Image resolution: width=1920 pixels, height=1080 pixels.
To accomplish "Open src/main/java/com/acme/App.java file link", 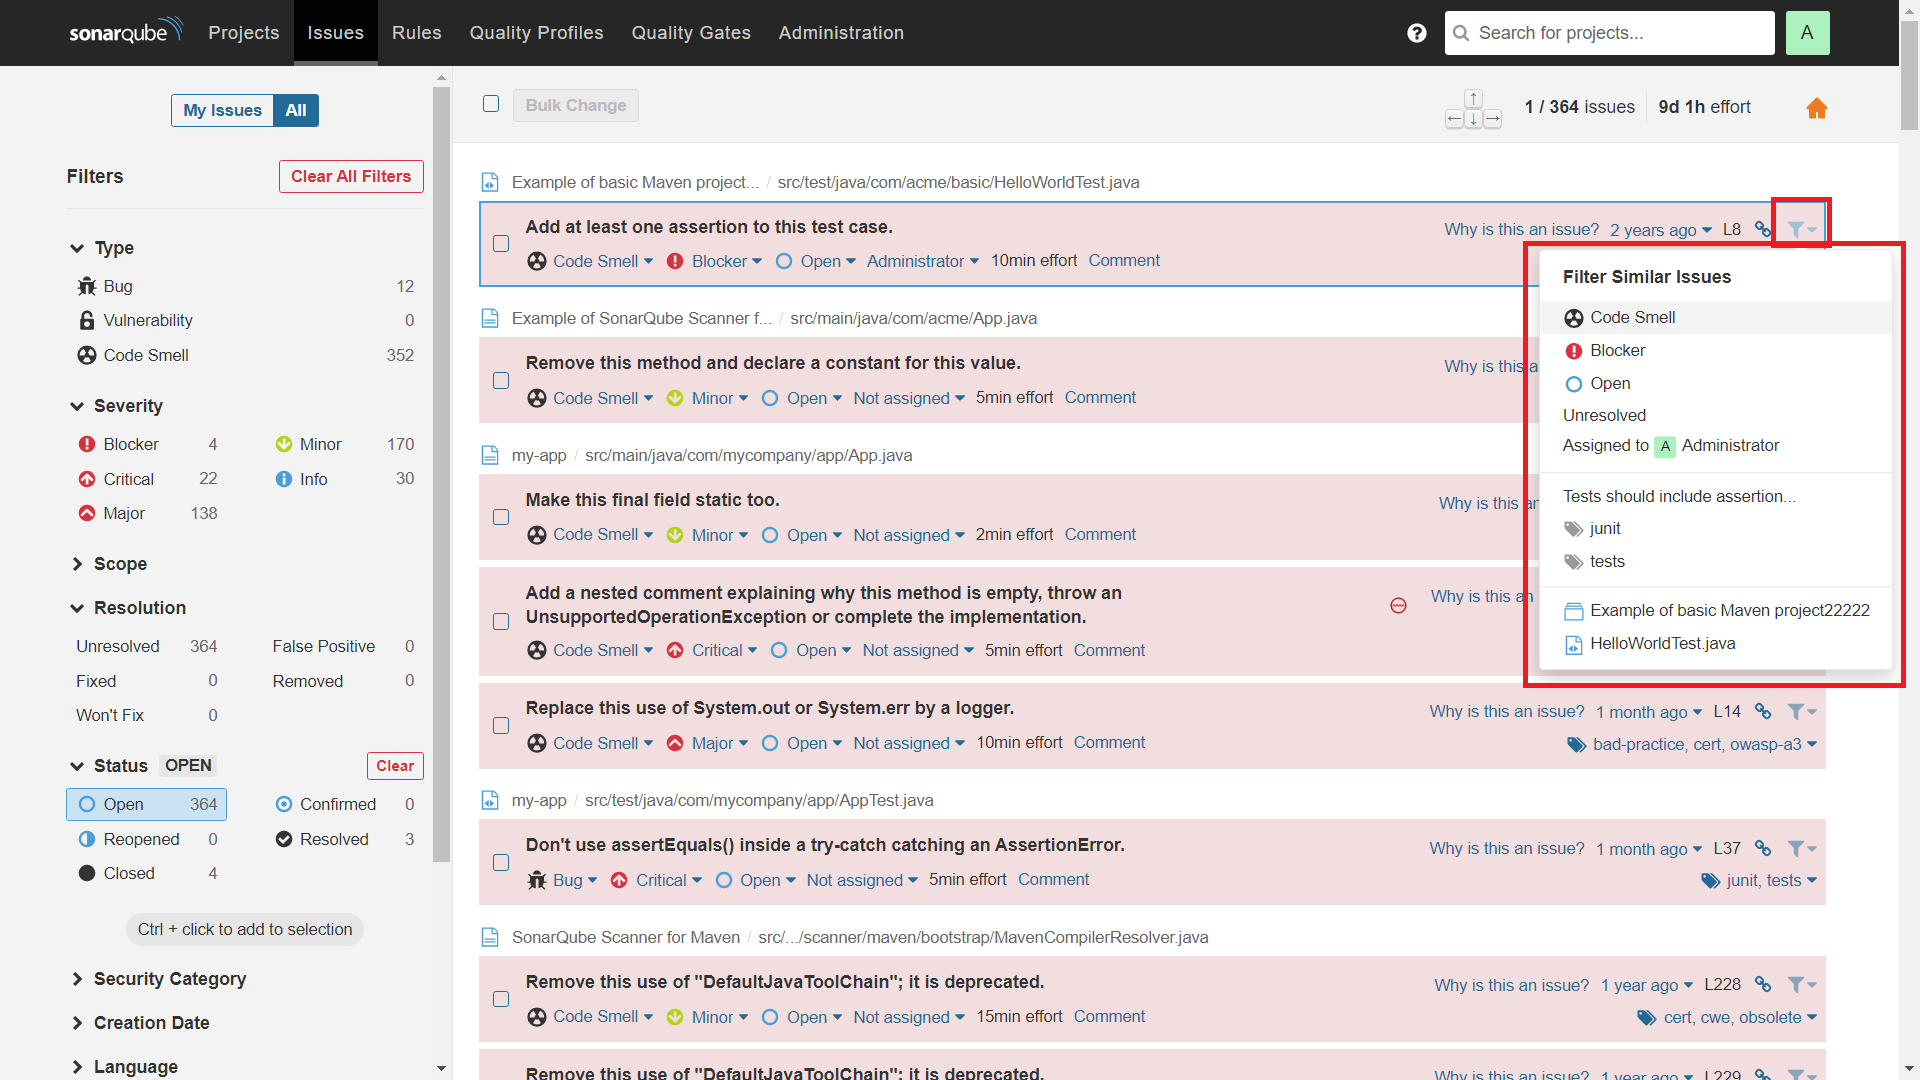I will tap(913, 318).
